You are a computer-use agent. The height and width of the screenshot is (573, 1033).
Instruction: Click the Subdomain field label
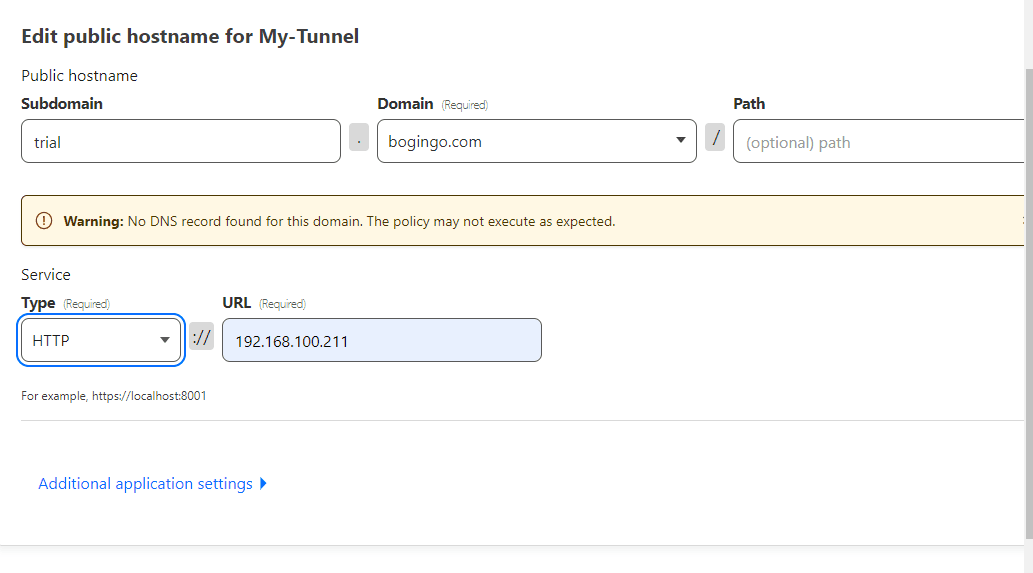tap(62, 103)
